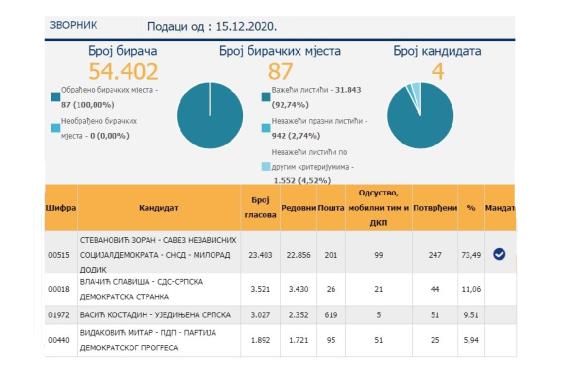Click the Редовни column header
This screenshot has width=580, height=380.
coord(299,208)
